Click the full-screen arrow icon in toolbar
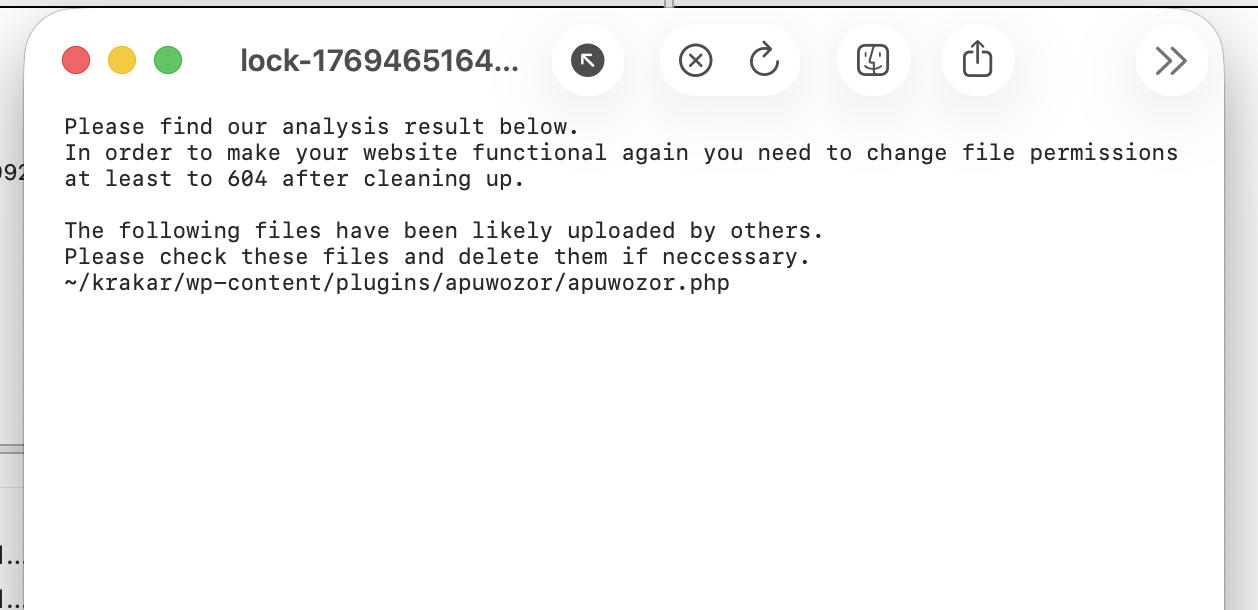This screenshot has width=1258, height=610. (x=588, y=61)
